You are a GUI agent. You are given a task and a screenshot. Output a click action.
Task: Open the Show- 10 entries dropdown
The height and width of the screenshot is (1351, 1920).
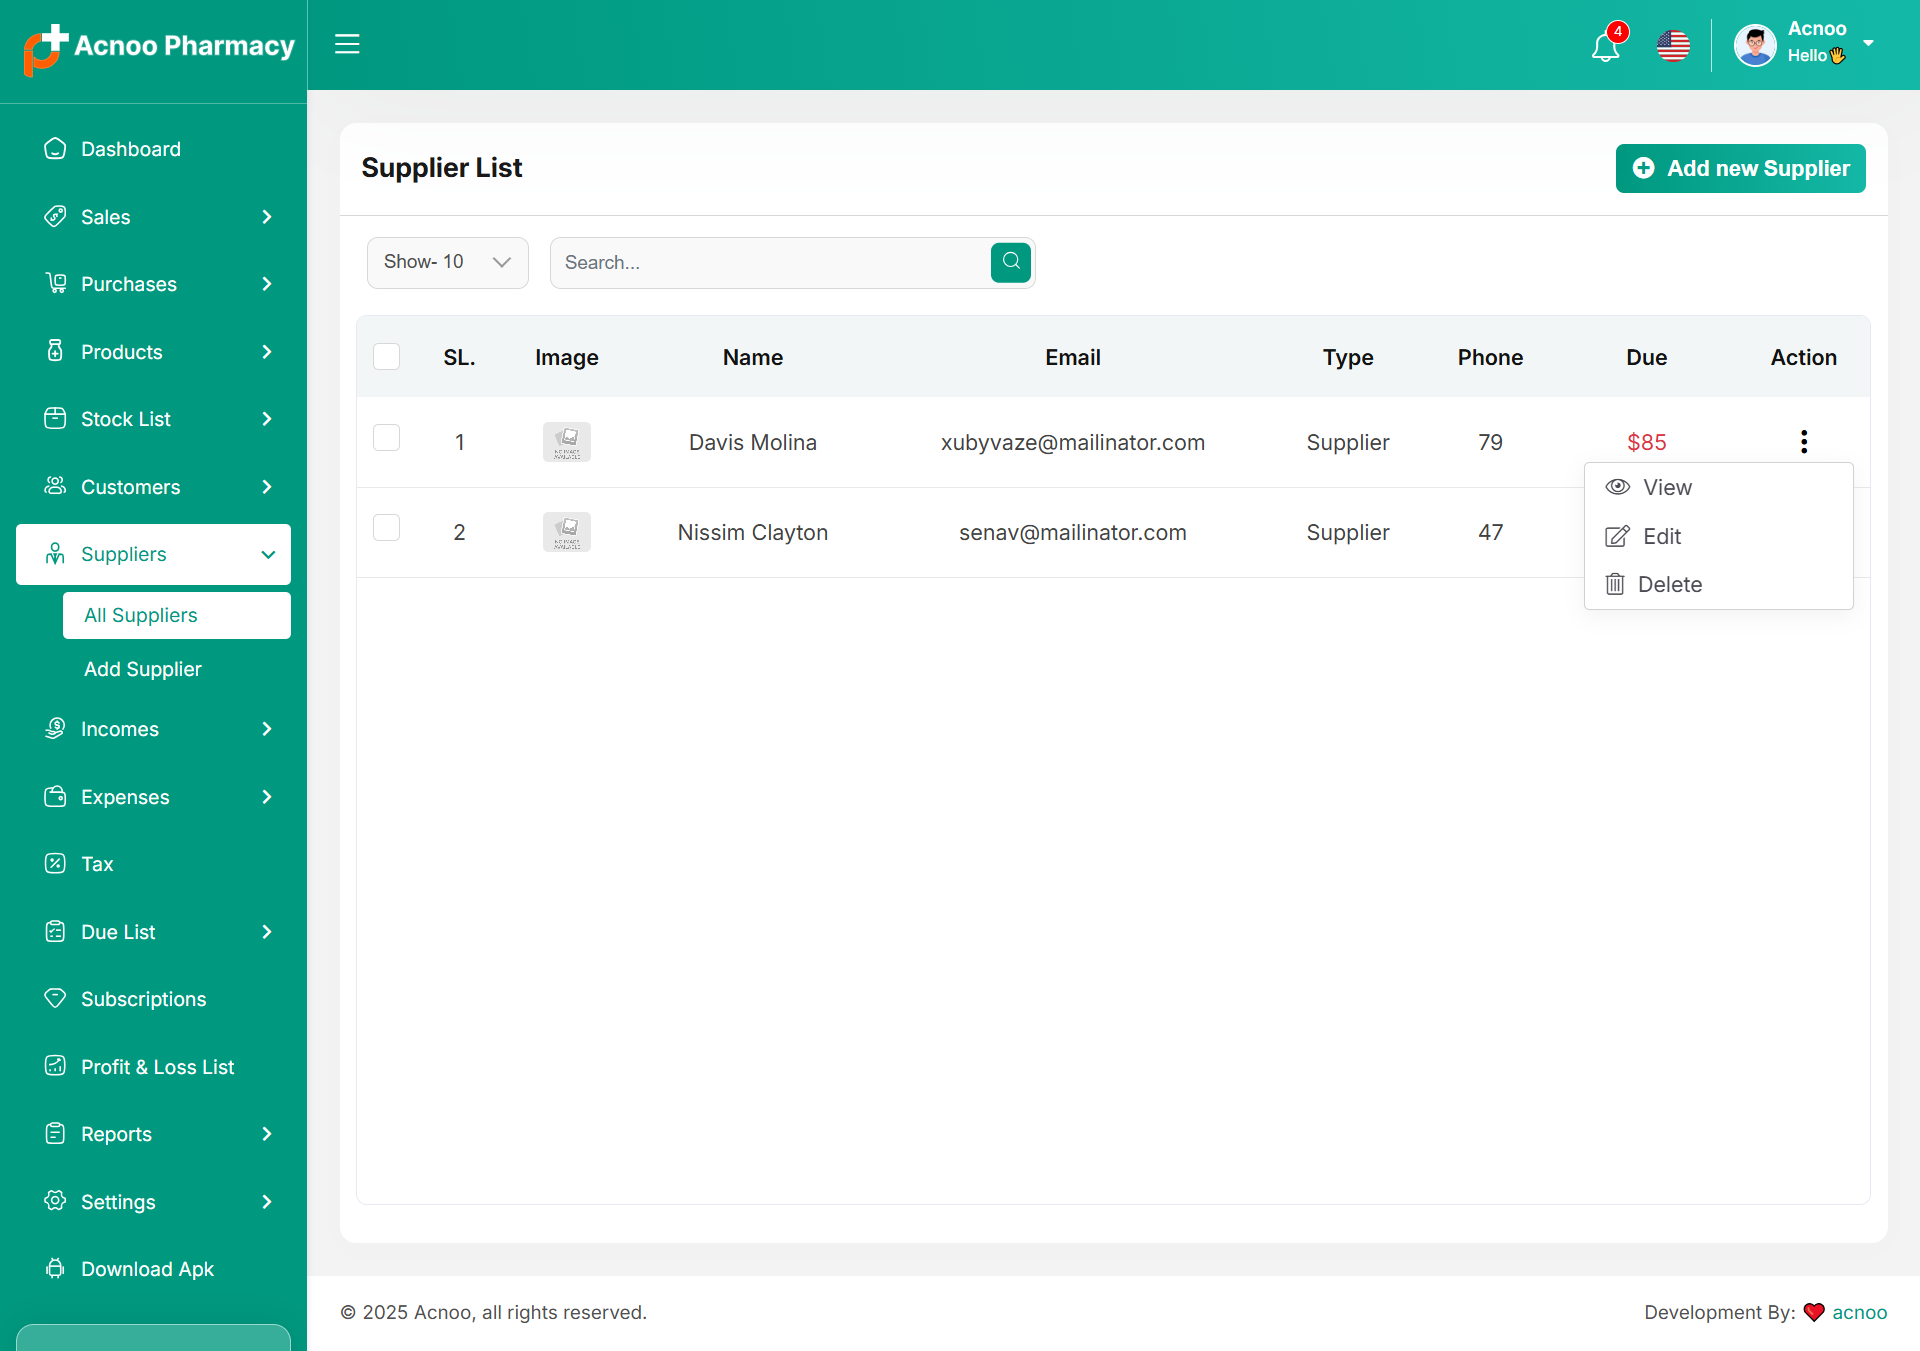(x=447, y=262)
